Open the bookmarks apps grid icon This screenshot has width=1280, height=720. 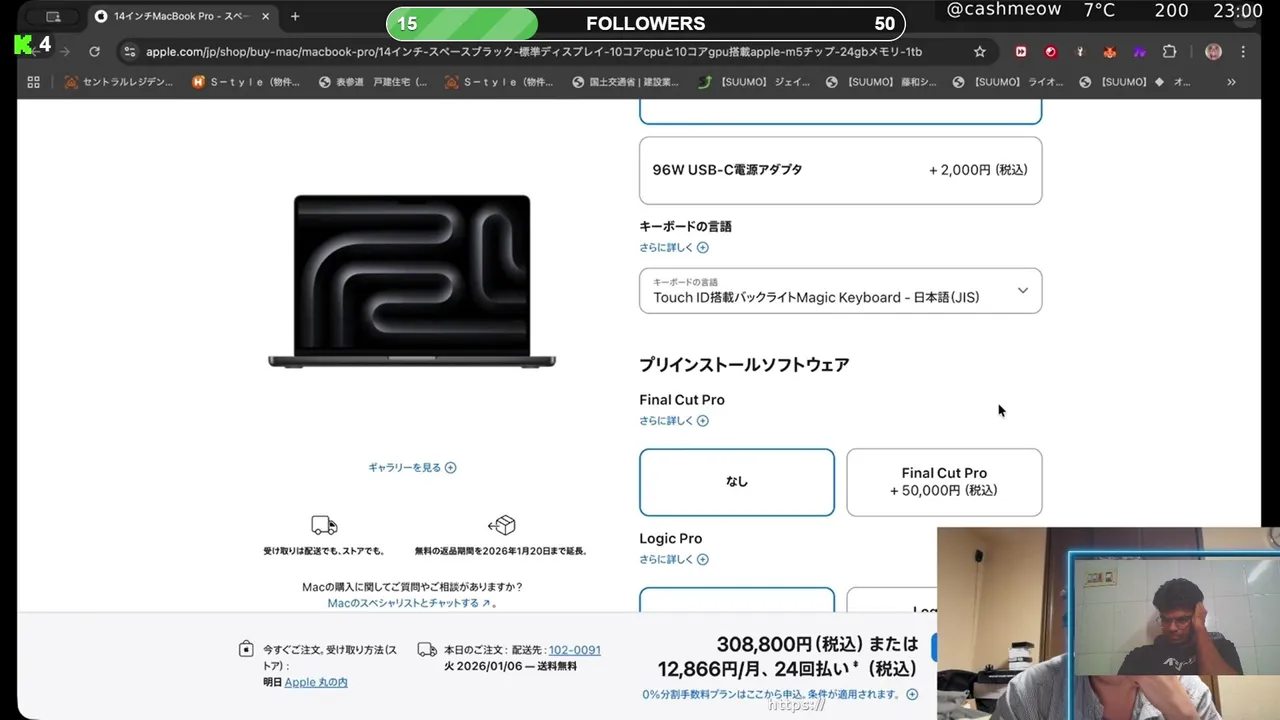coord(33,82)
